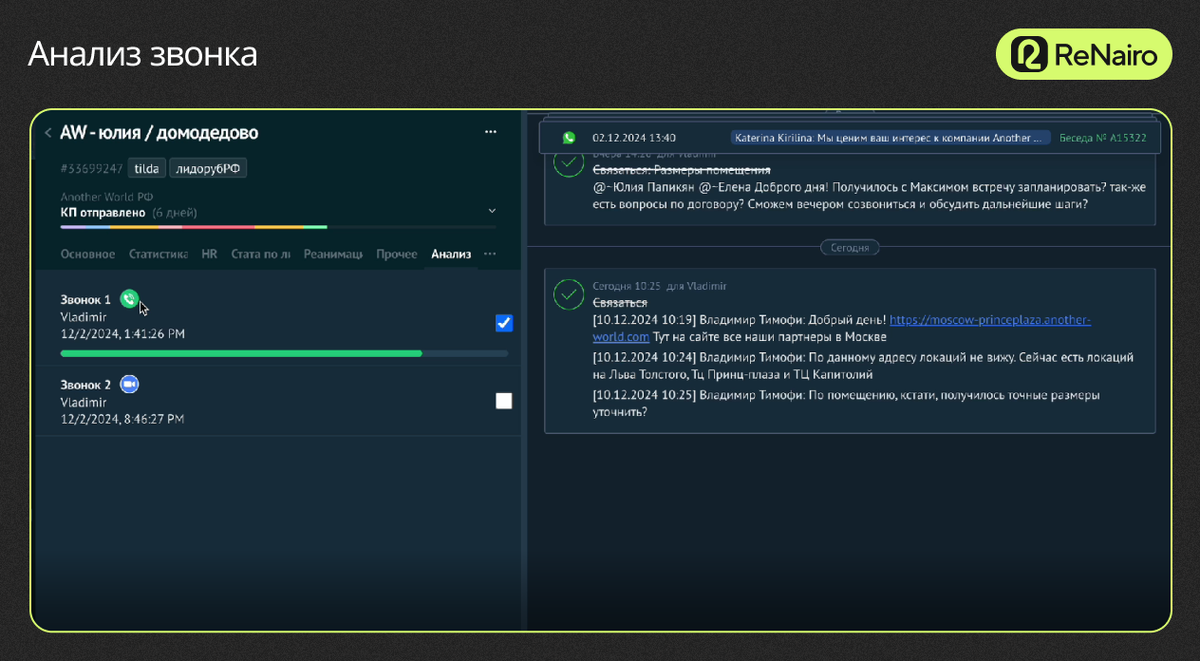The height and width of the screenshot is (661, 1200).
Task: Click the Katerina Kirilina message preview
Action: tap(891, 138)
